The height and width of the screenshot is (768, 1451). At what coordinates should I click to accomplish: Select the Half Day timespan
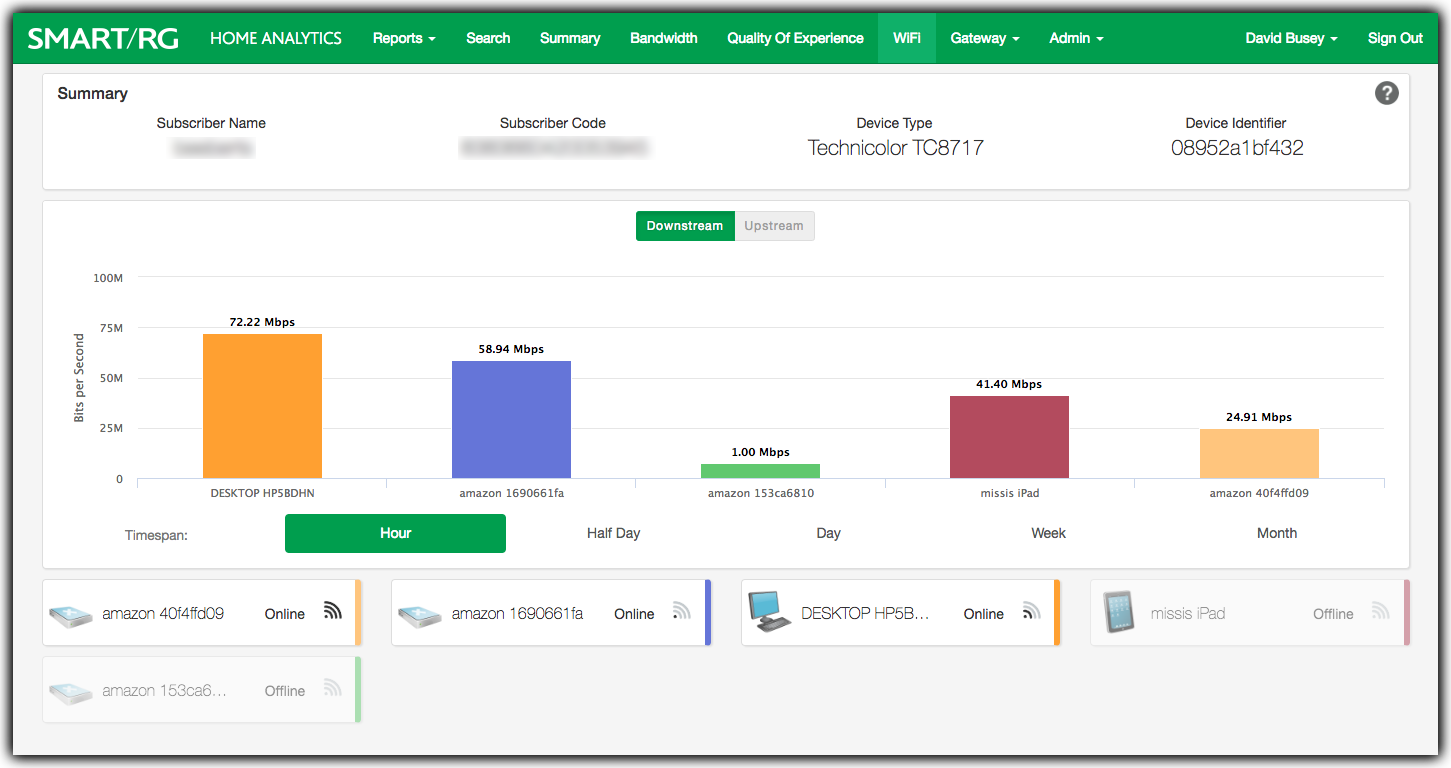coord(613,533)
